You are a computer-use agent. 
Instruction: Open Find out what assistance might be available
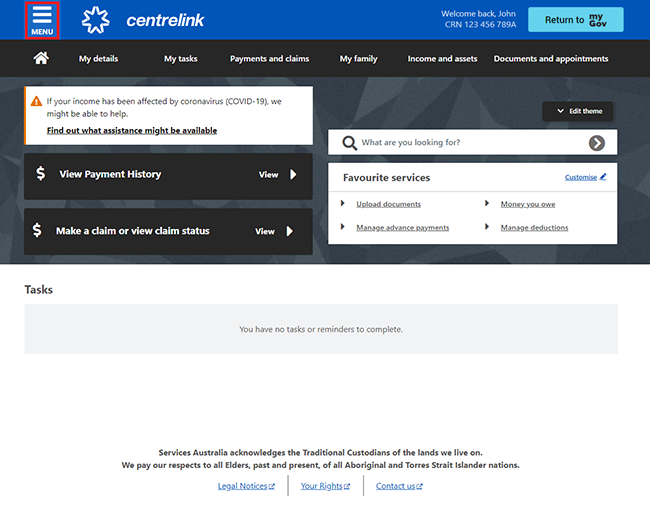pyautogui.click(x=132, y=131)
